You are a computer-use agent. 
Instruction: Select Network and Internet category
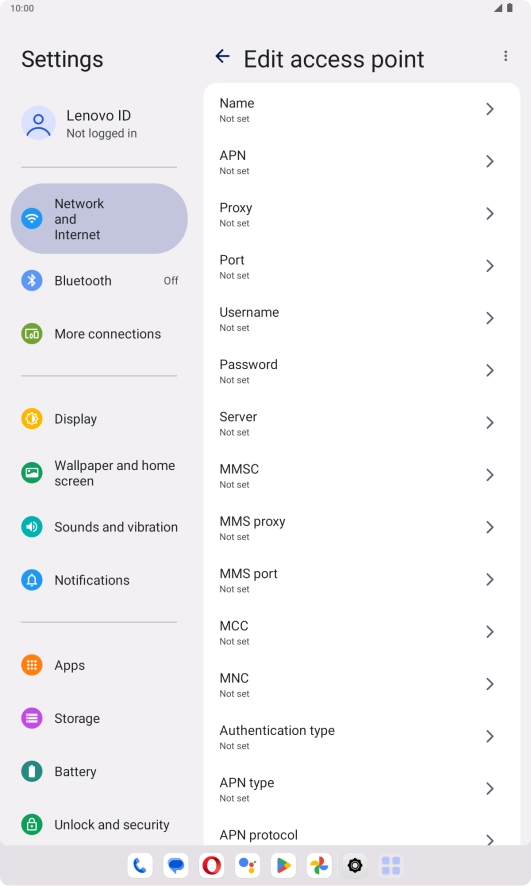click(x=99, y=219)
